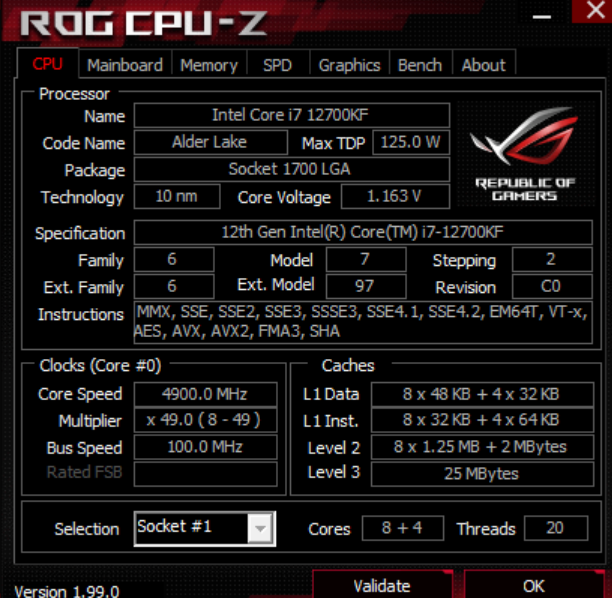Select the CPU tab

click(x=48, y=63)
